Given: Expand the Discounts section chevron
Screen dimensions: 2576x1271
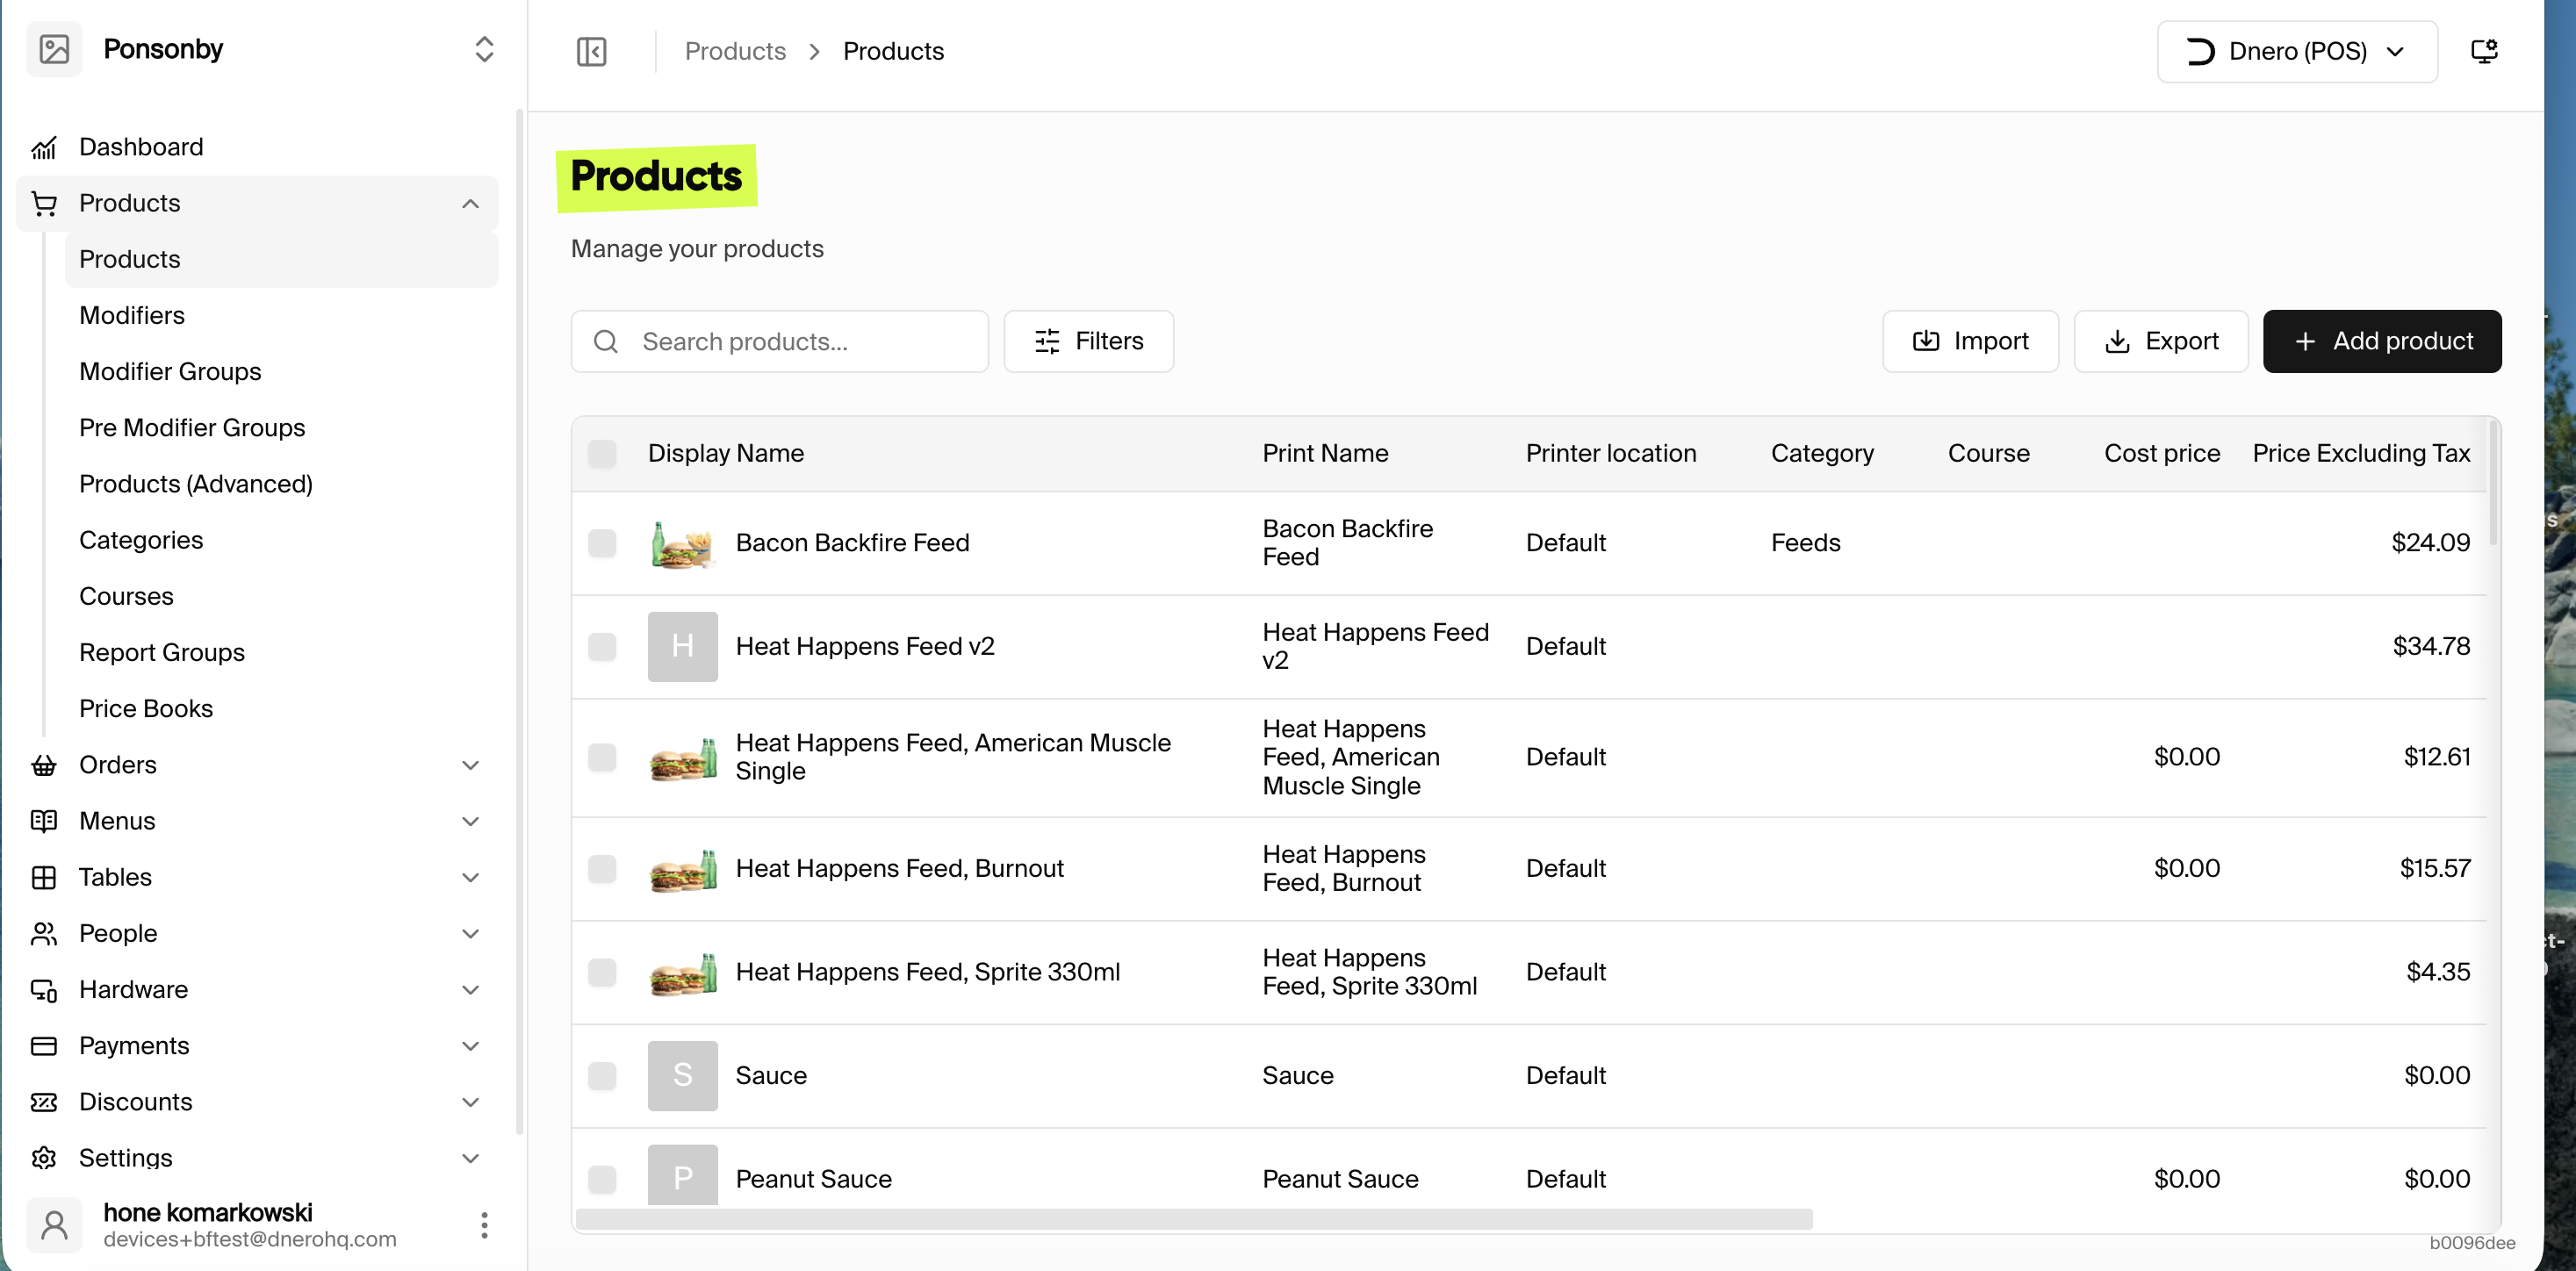Looking at the screenshot, I should [470, 1102].
